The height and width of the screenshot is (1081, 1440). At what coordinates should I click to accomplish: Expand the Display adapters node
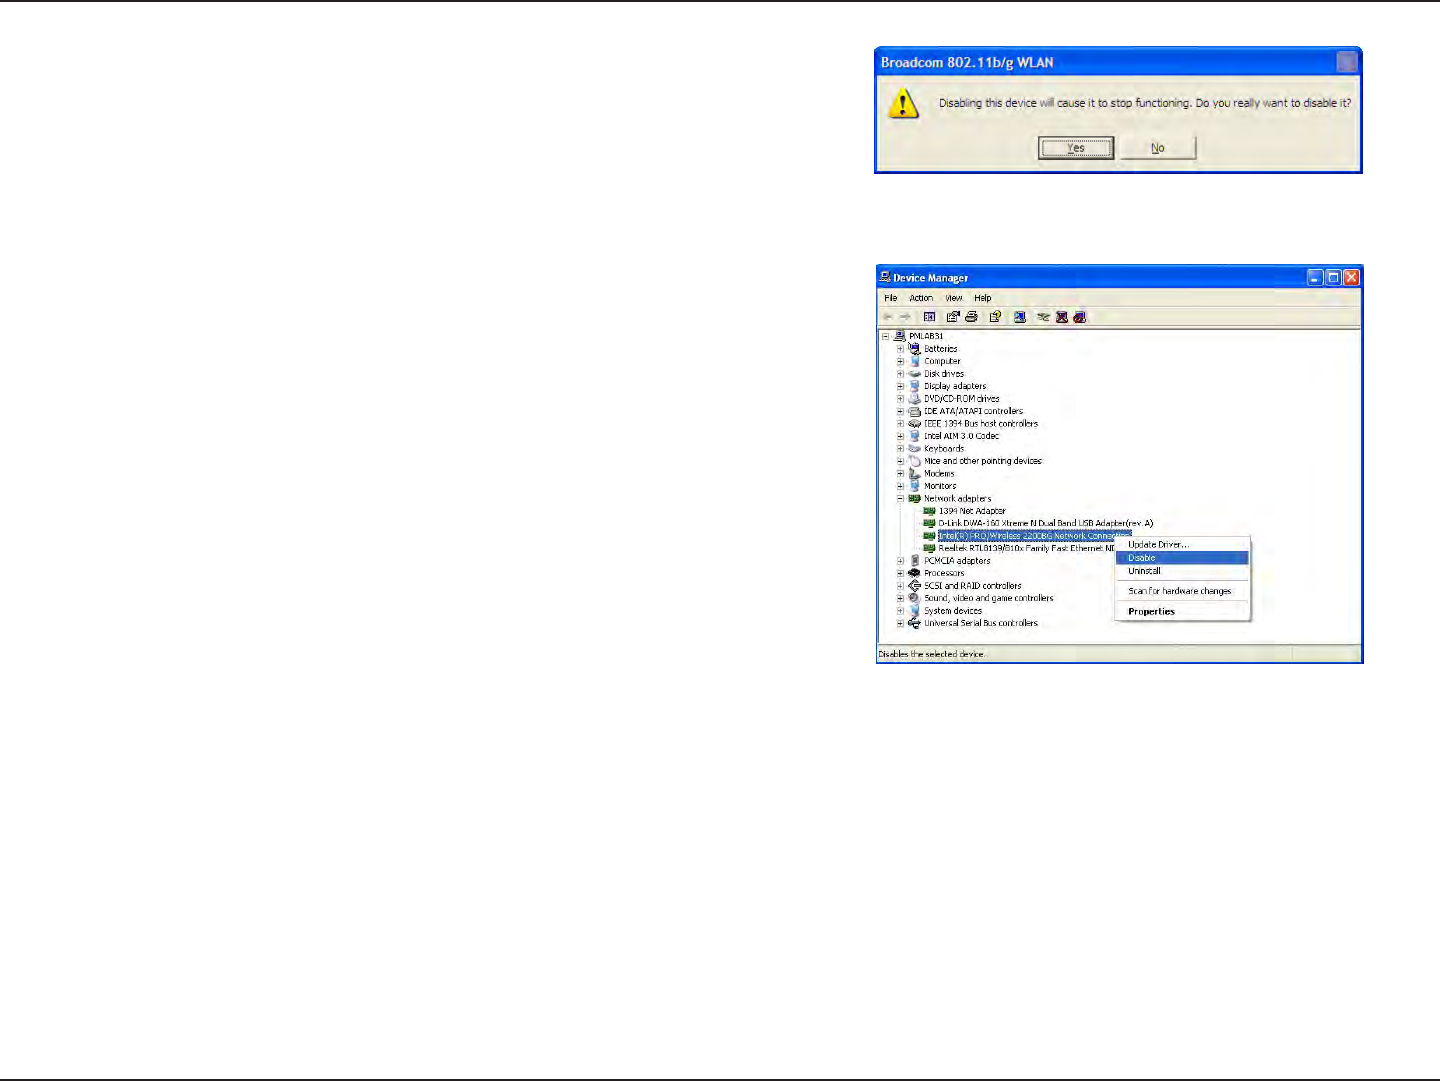pyautogui.click(x=900, y=386)
